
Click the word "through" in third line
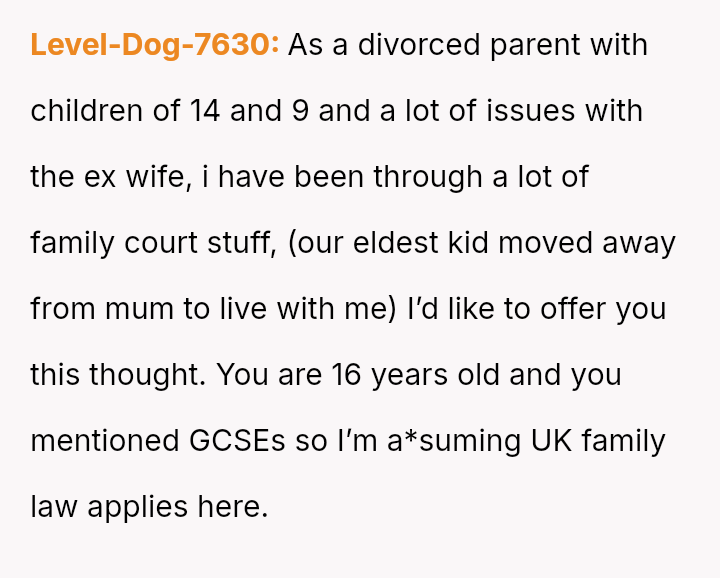pyautogui.click(x=428, y=177)
